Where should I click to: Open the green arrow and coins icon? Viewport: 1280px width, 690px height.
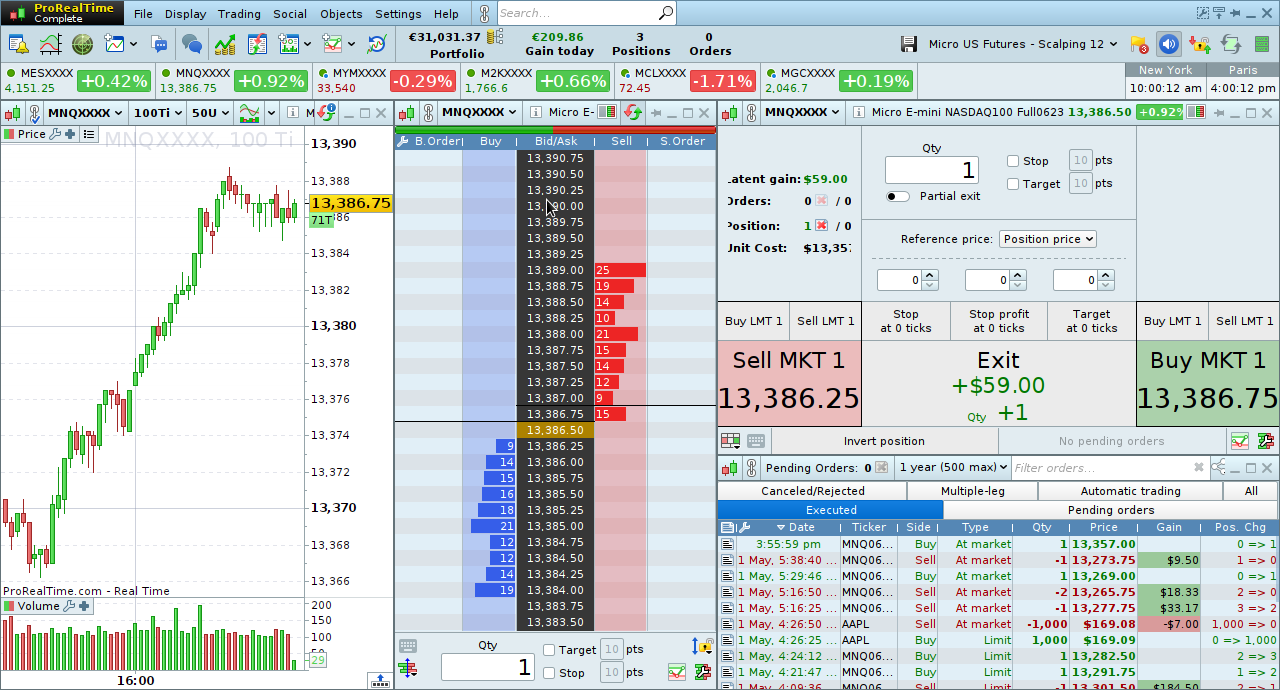click(x=225, y=44)
